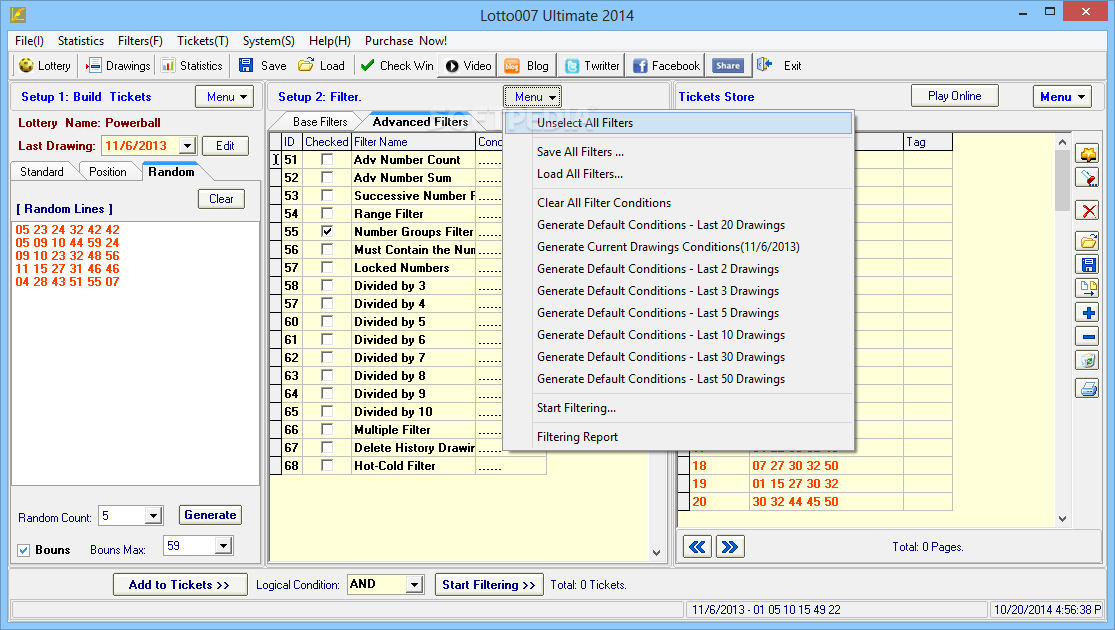The width and height of the screenshot is (1115, 630).
Task: Check the Hot-Cold Filter checkbox
Action: tap(327, 466)
